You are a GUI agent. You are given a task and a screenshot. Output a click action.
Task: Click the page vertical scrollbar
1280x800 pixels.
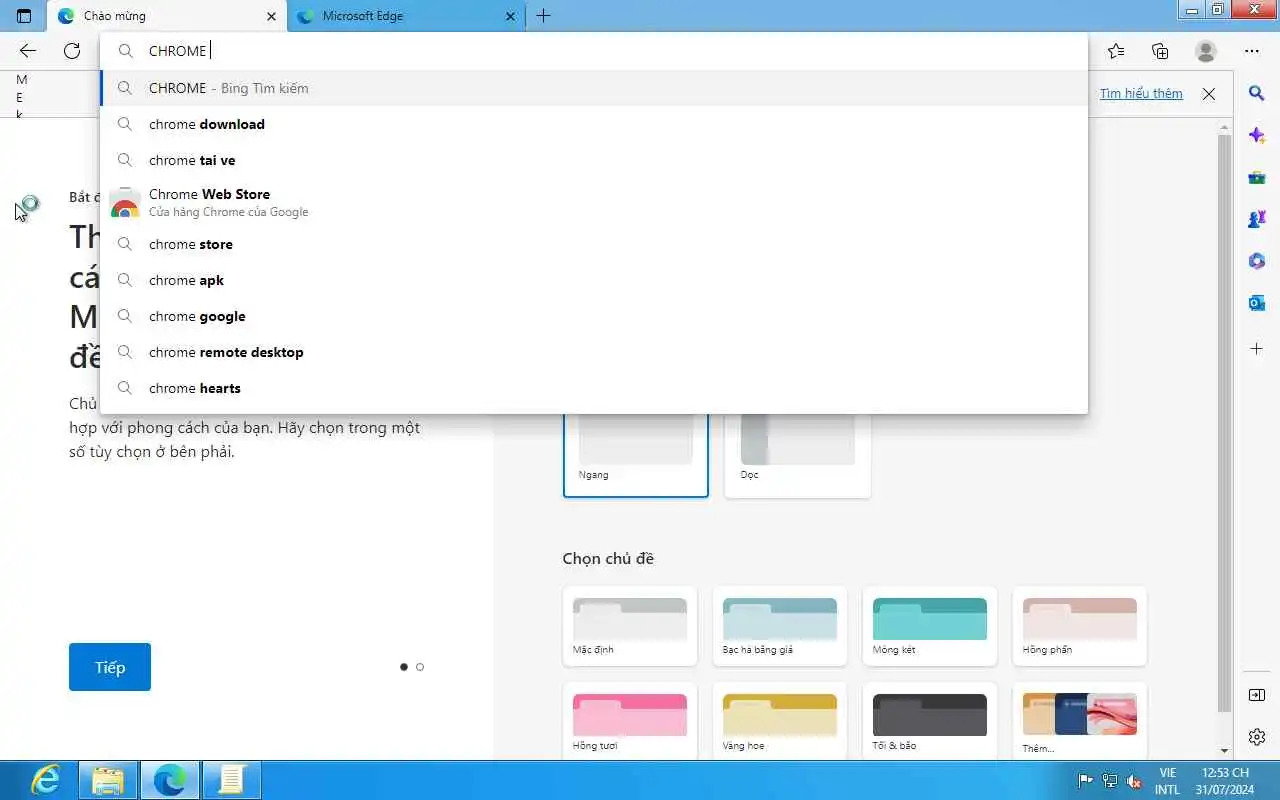point(1225,424)
